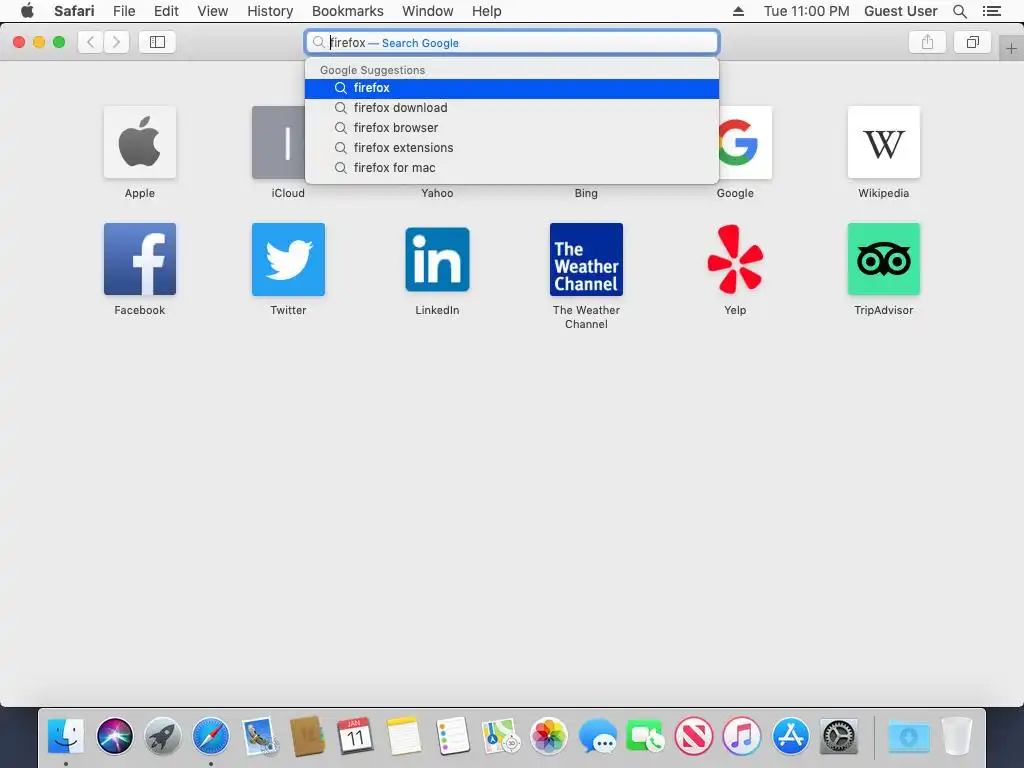Show all tabs overview button
Screen dimensions: 1024x768
tap(972, 42)
